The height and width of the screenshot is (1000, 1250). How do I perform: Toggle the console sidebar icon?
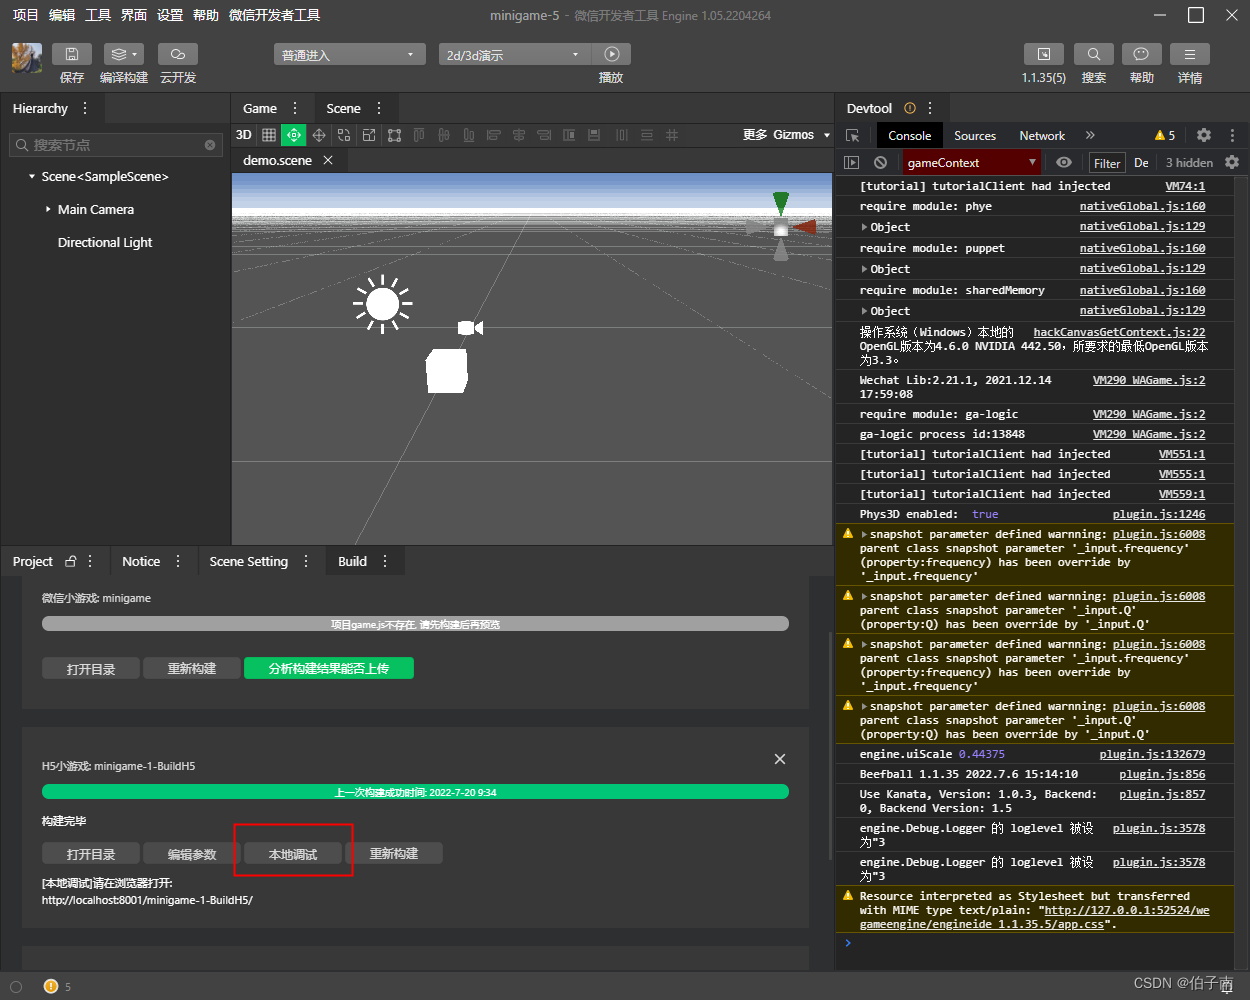coord(852,162)
